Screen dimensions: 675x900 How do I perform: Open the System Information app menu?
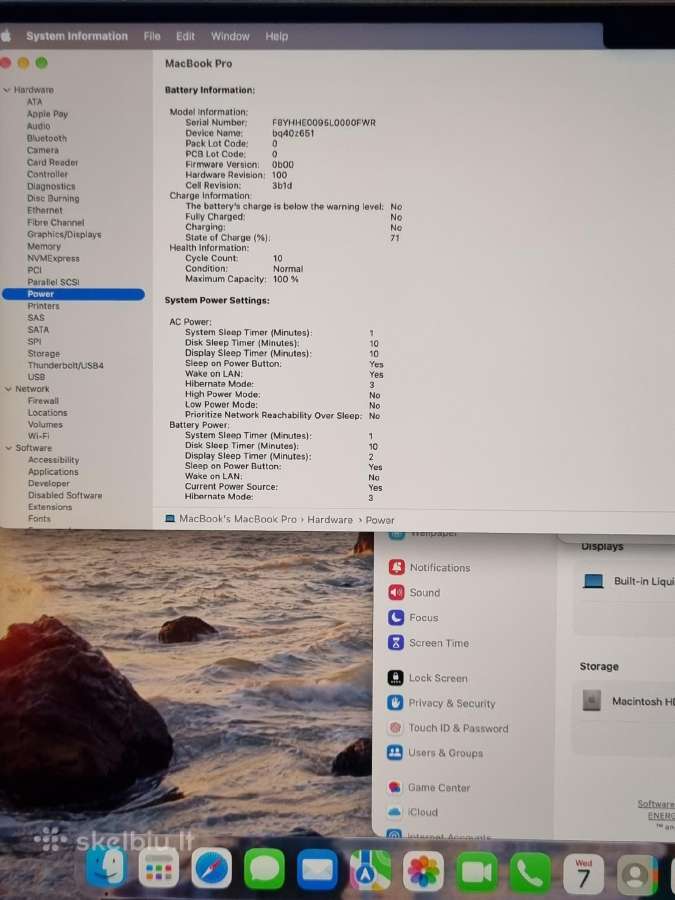(77, 36)
